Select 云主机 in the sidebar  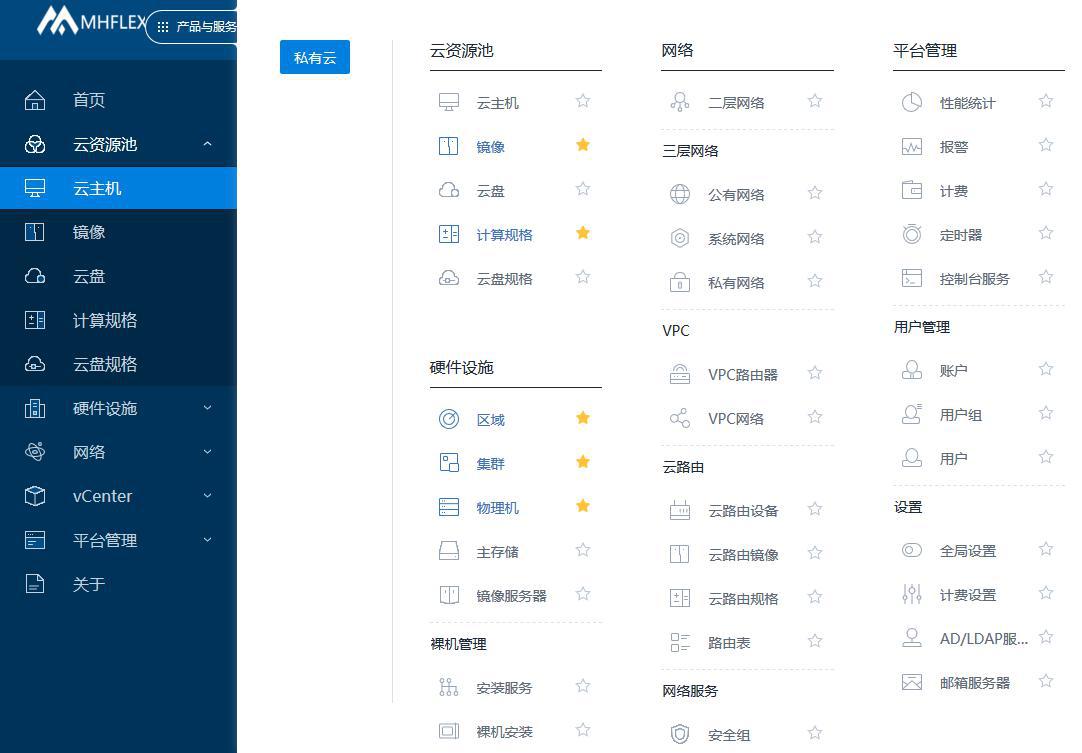pyautogui.click(x=119, y=188)
